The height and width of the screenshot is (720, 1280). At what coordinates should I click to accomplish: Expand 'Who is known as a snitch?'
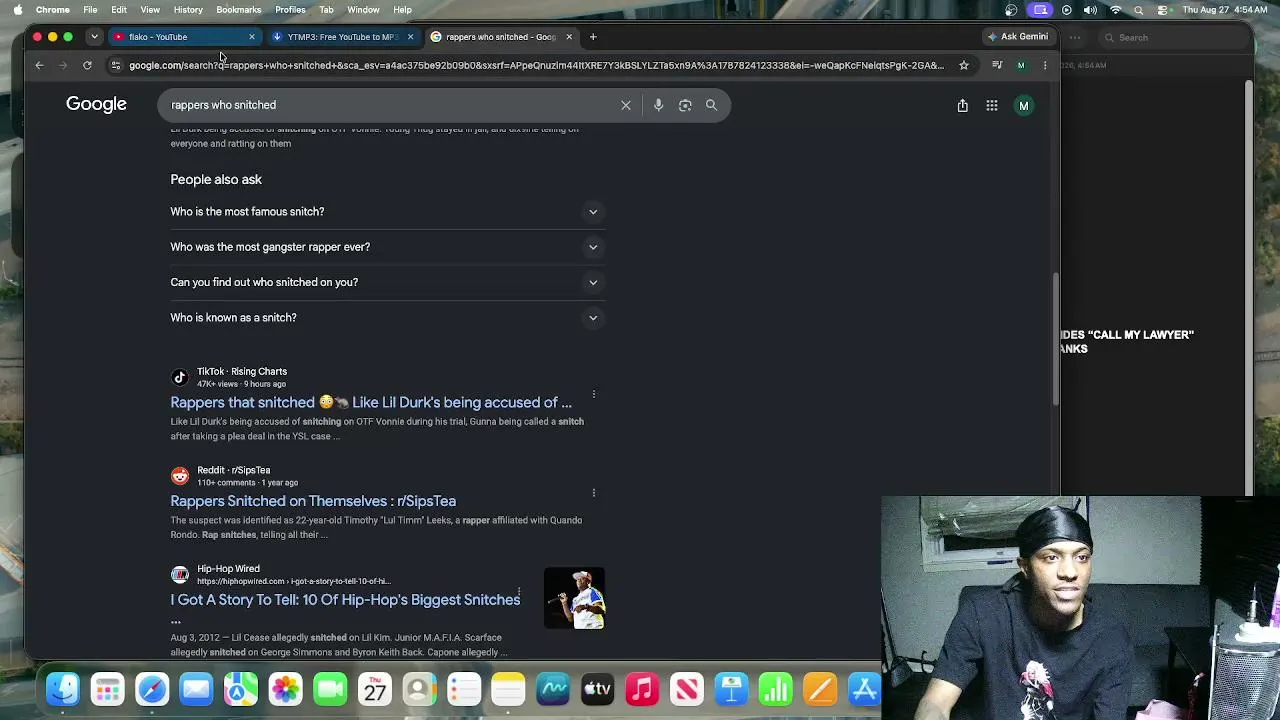[387, 317]
